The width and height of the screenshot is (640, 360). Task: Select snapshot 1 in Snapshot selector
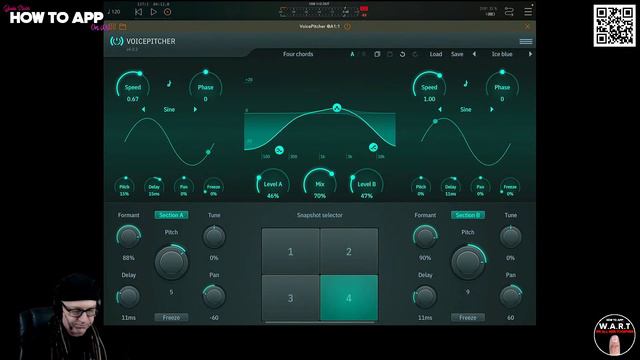point(291,251)
